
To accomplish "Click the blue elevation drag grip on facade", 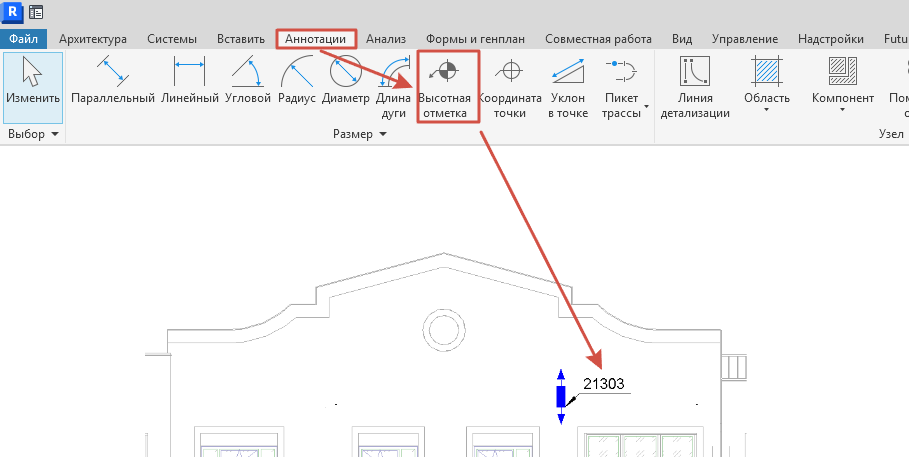I will point(561,397).
